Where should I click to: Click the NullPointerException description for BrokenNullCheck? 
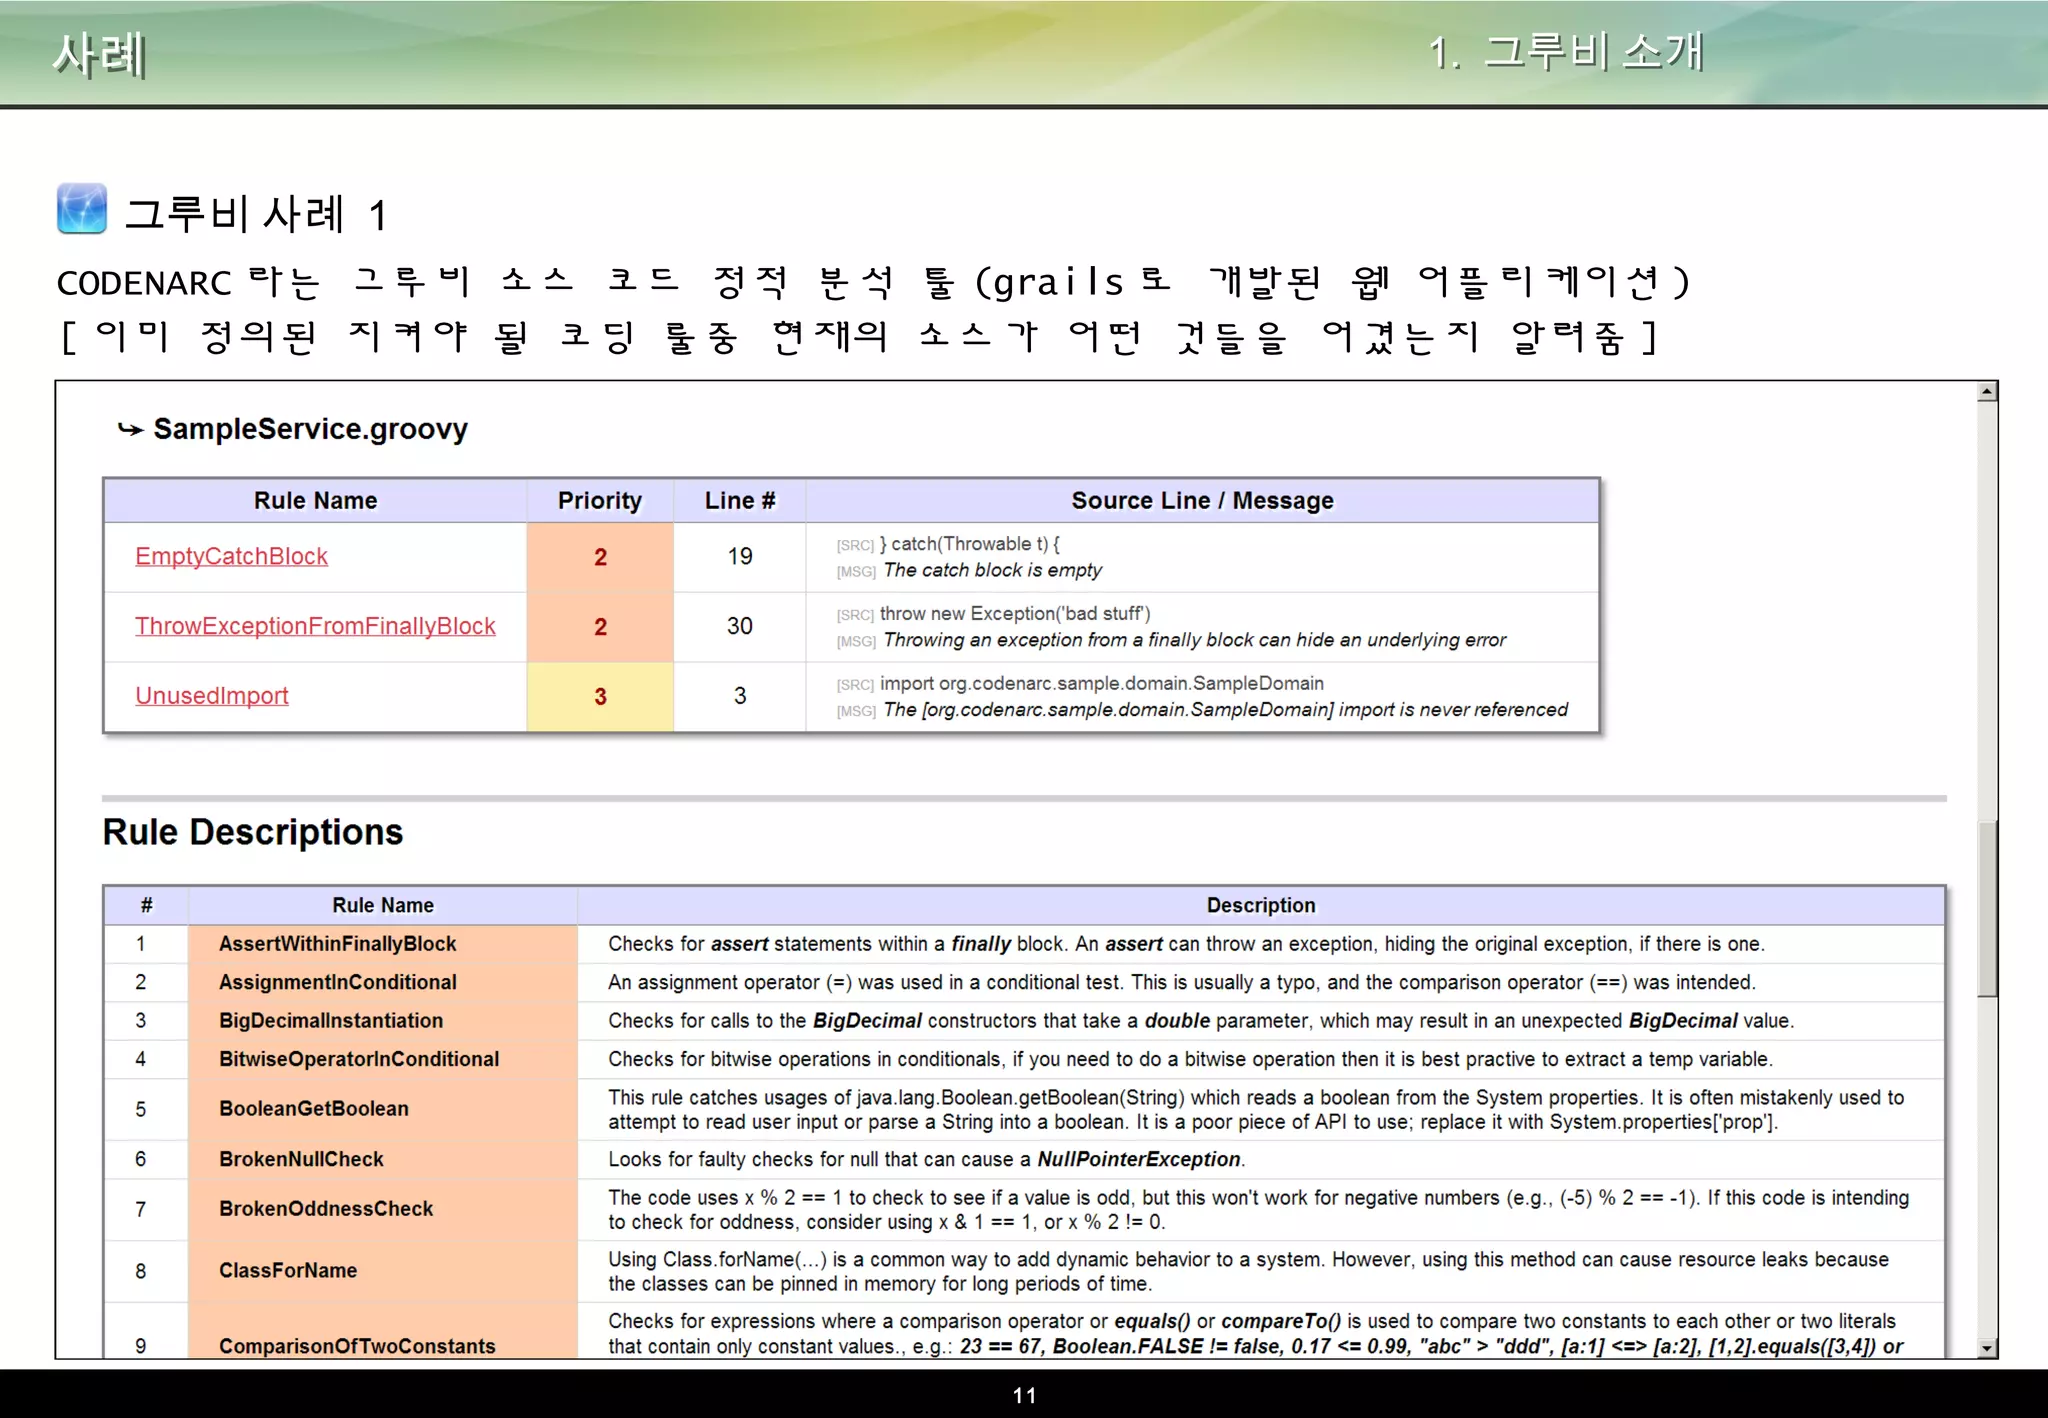pyautogui.click(x=926, y=1159)
